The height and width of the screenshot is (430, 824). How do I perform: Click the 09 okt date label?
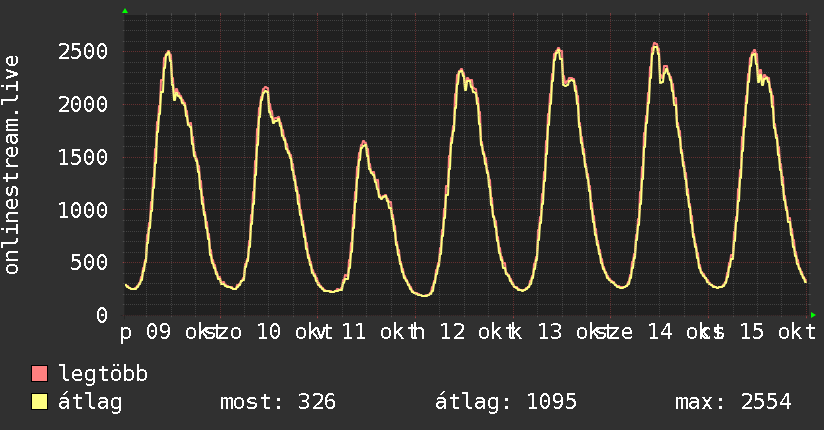tap(178, 332)
